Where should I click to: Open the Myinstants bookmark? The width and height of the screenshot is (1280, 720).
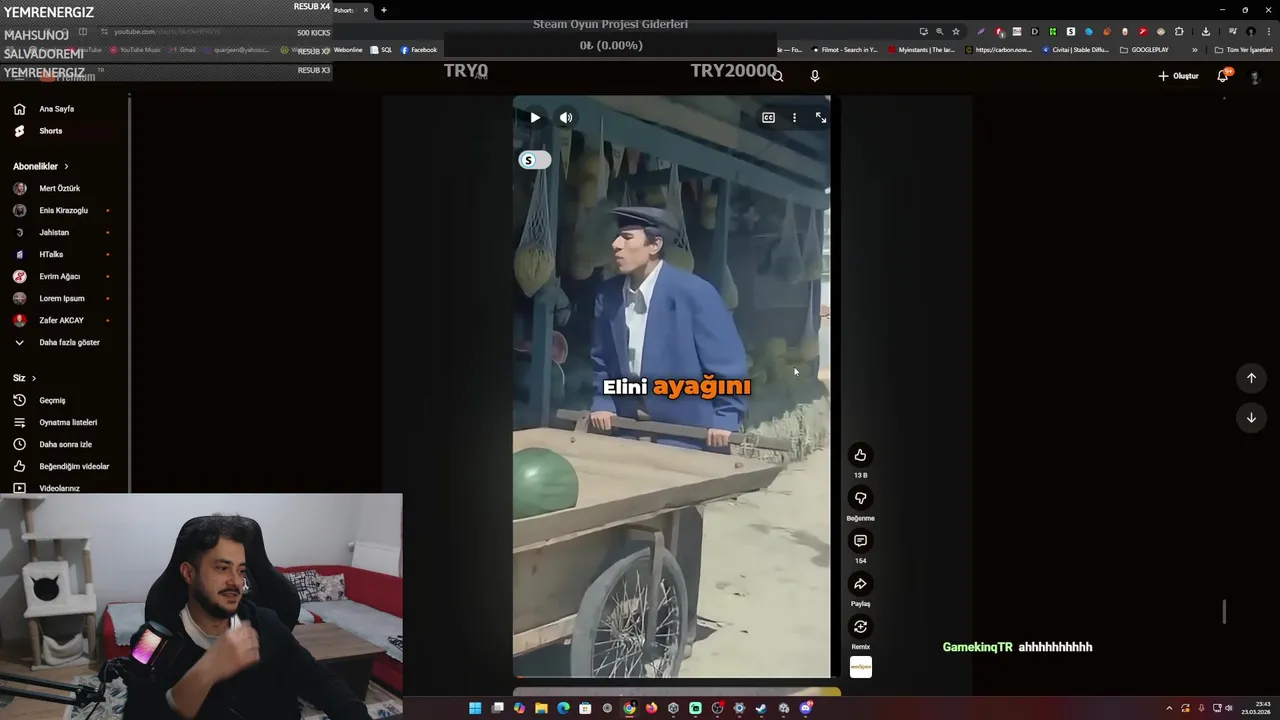point(921,50)
